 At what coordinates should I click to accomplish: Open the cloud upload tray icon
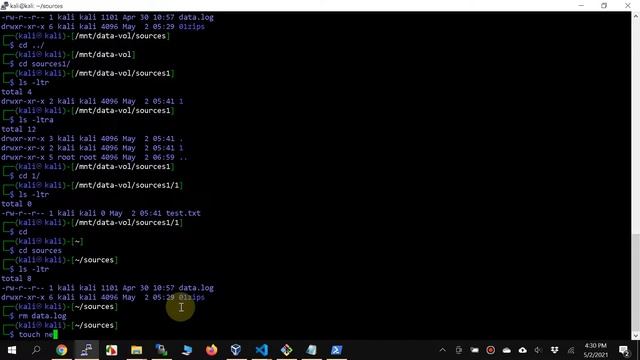[522, 350]
